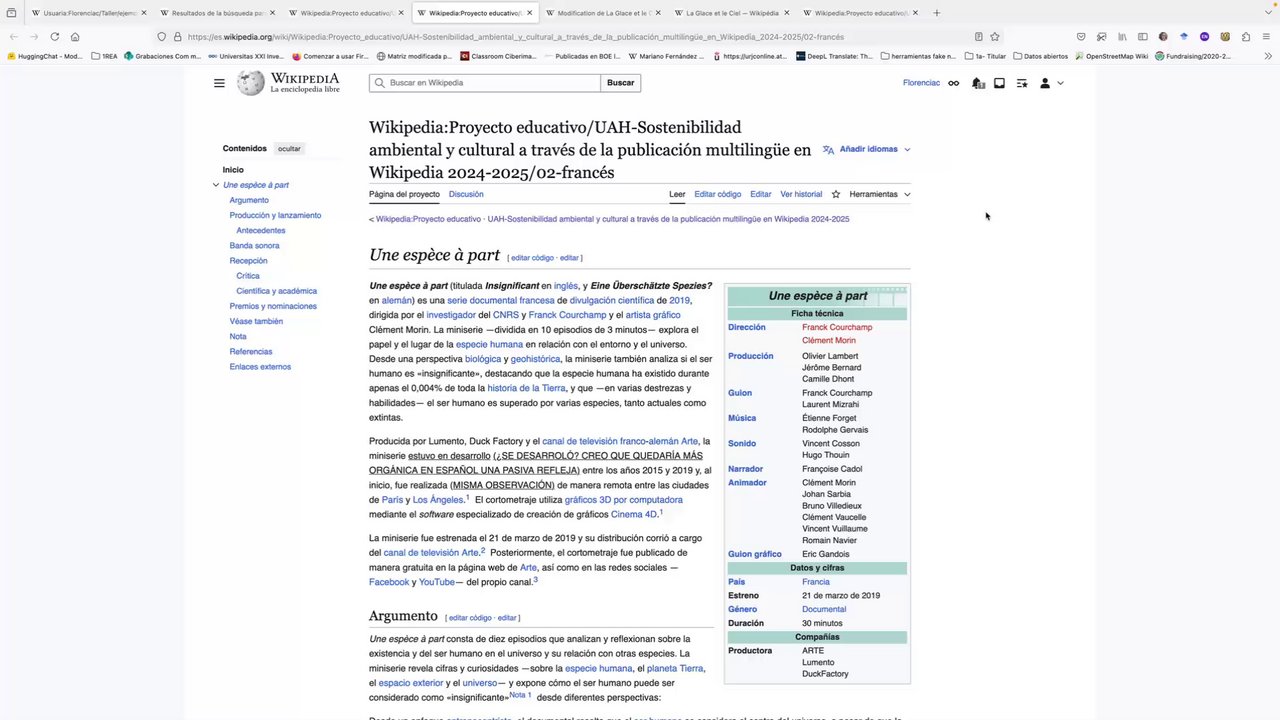Click the Nota 1 footnote link
Image resolution: width=1280 pixels, height=720 pixels.
pos(520,695)
